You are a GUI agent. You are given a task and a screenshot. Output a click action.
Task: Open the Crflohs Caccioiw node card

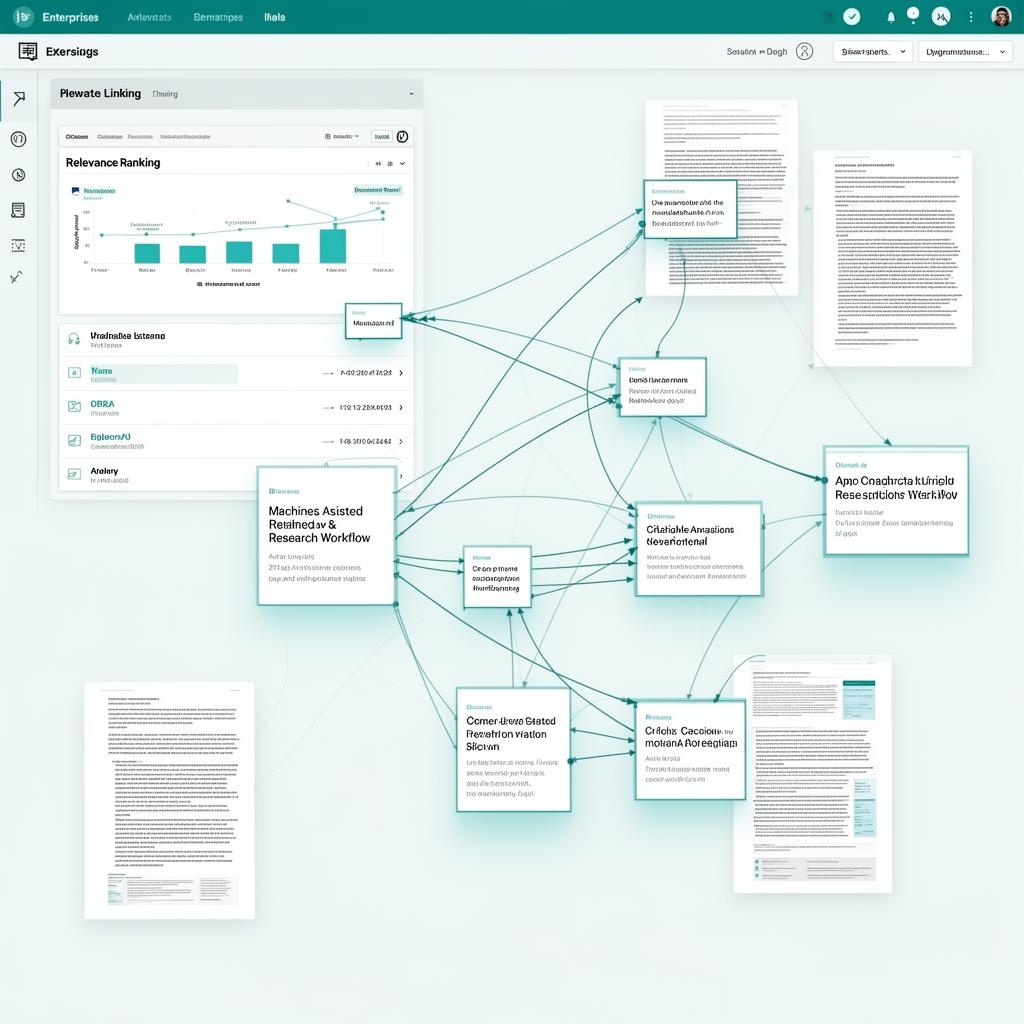[690, 750]
